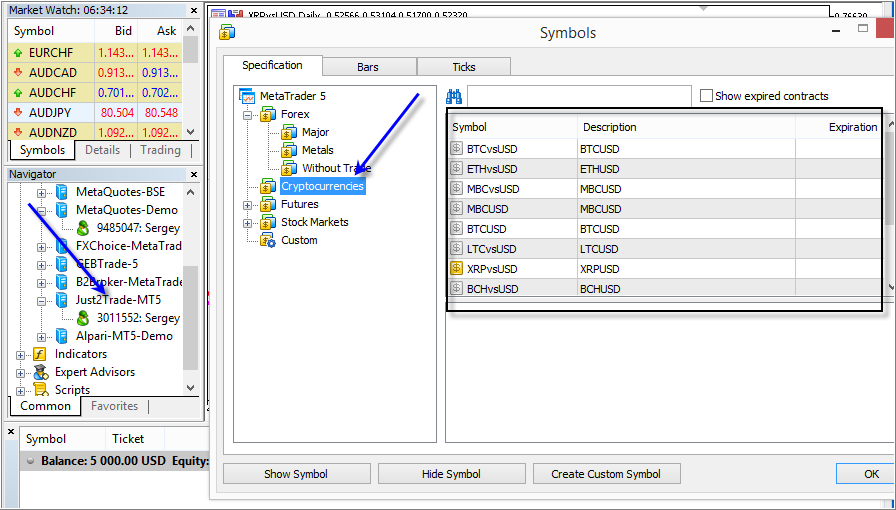The image size is (896, 510).
Task: Click the MetaTrader 5 root tree icon
Action: (247, 96)
